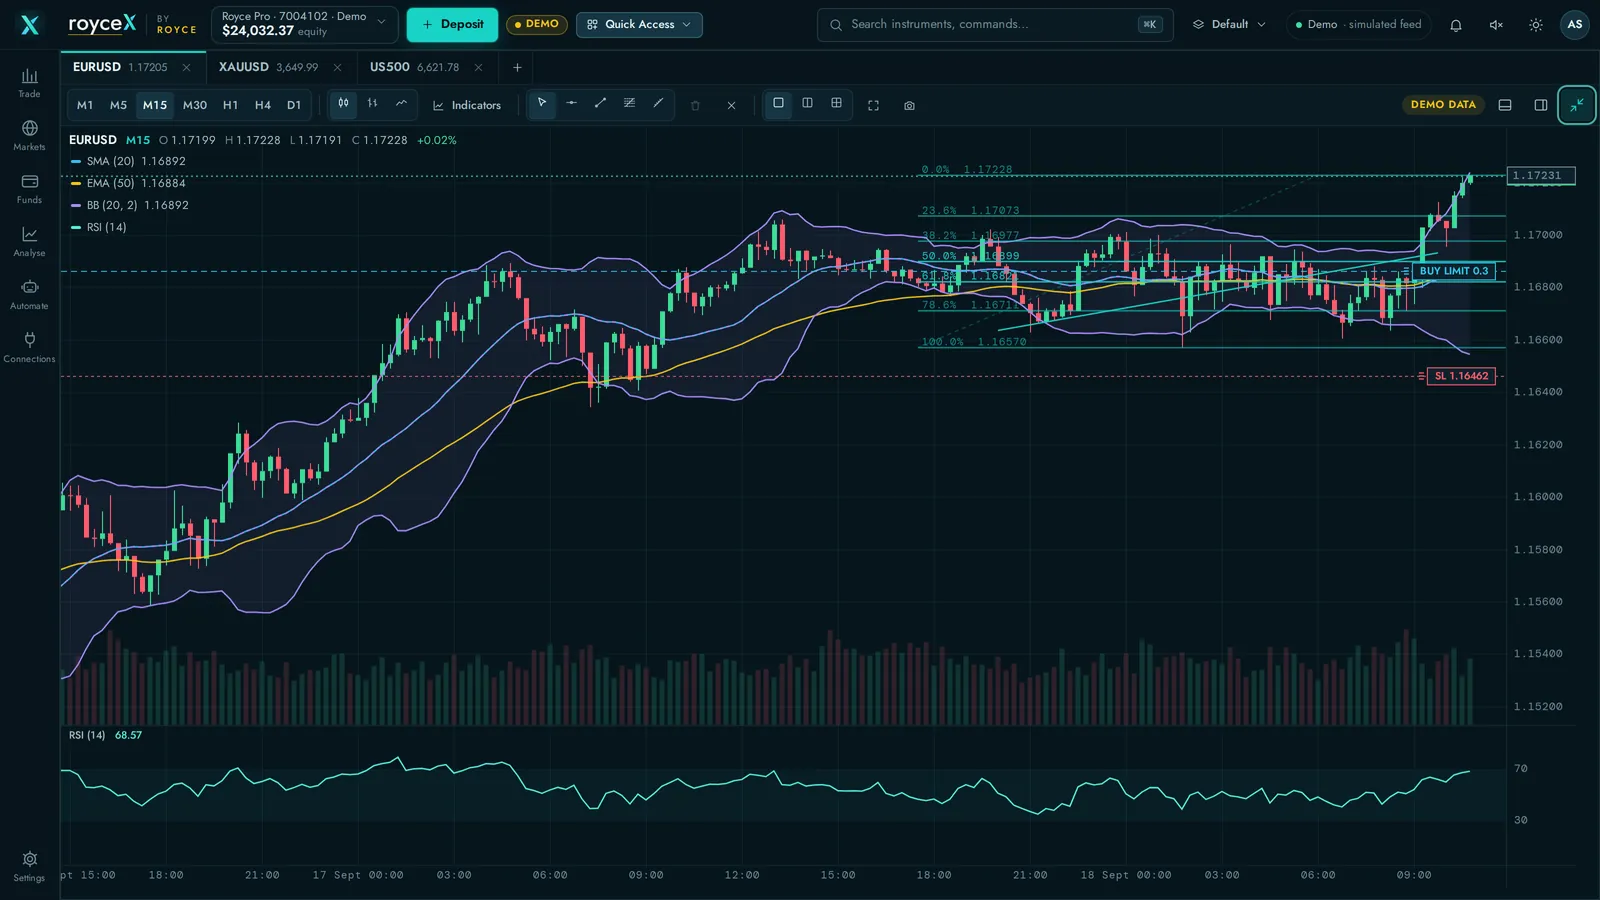Image resolution: width=1600 pixels, height=900 pixels.
Task: Toggle the bottom panel
Action: (x=1505, y=105)
